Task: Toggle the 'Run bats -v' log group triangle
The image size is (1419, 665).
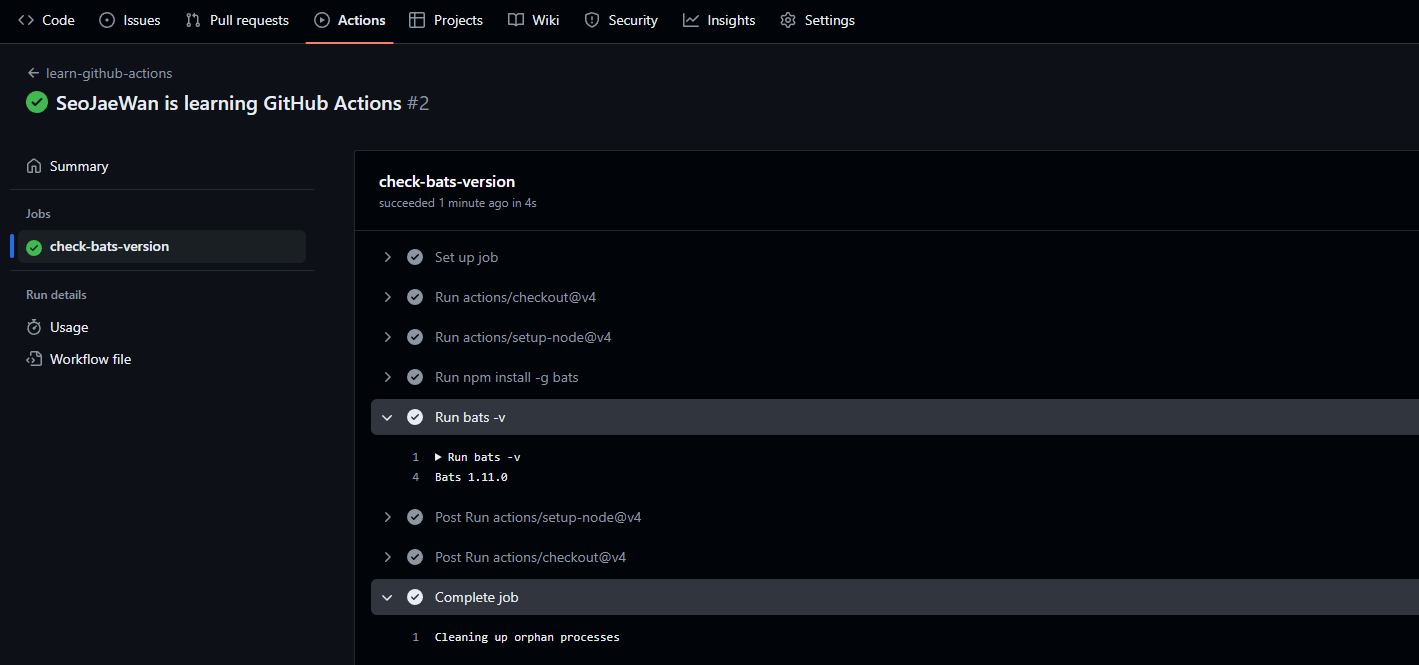Action: [x=438, y=457]
